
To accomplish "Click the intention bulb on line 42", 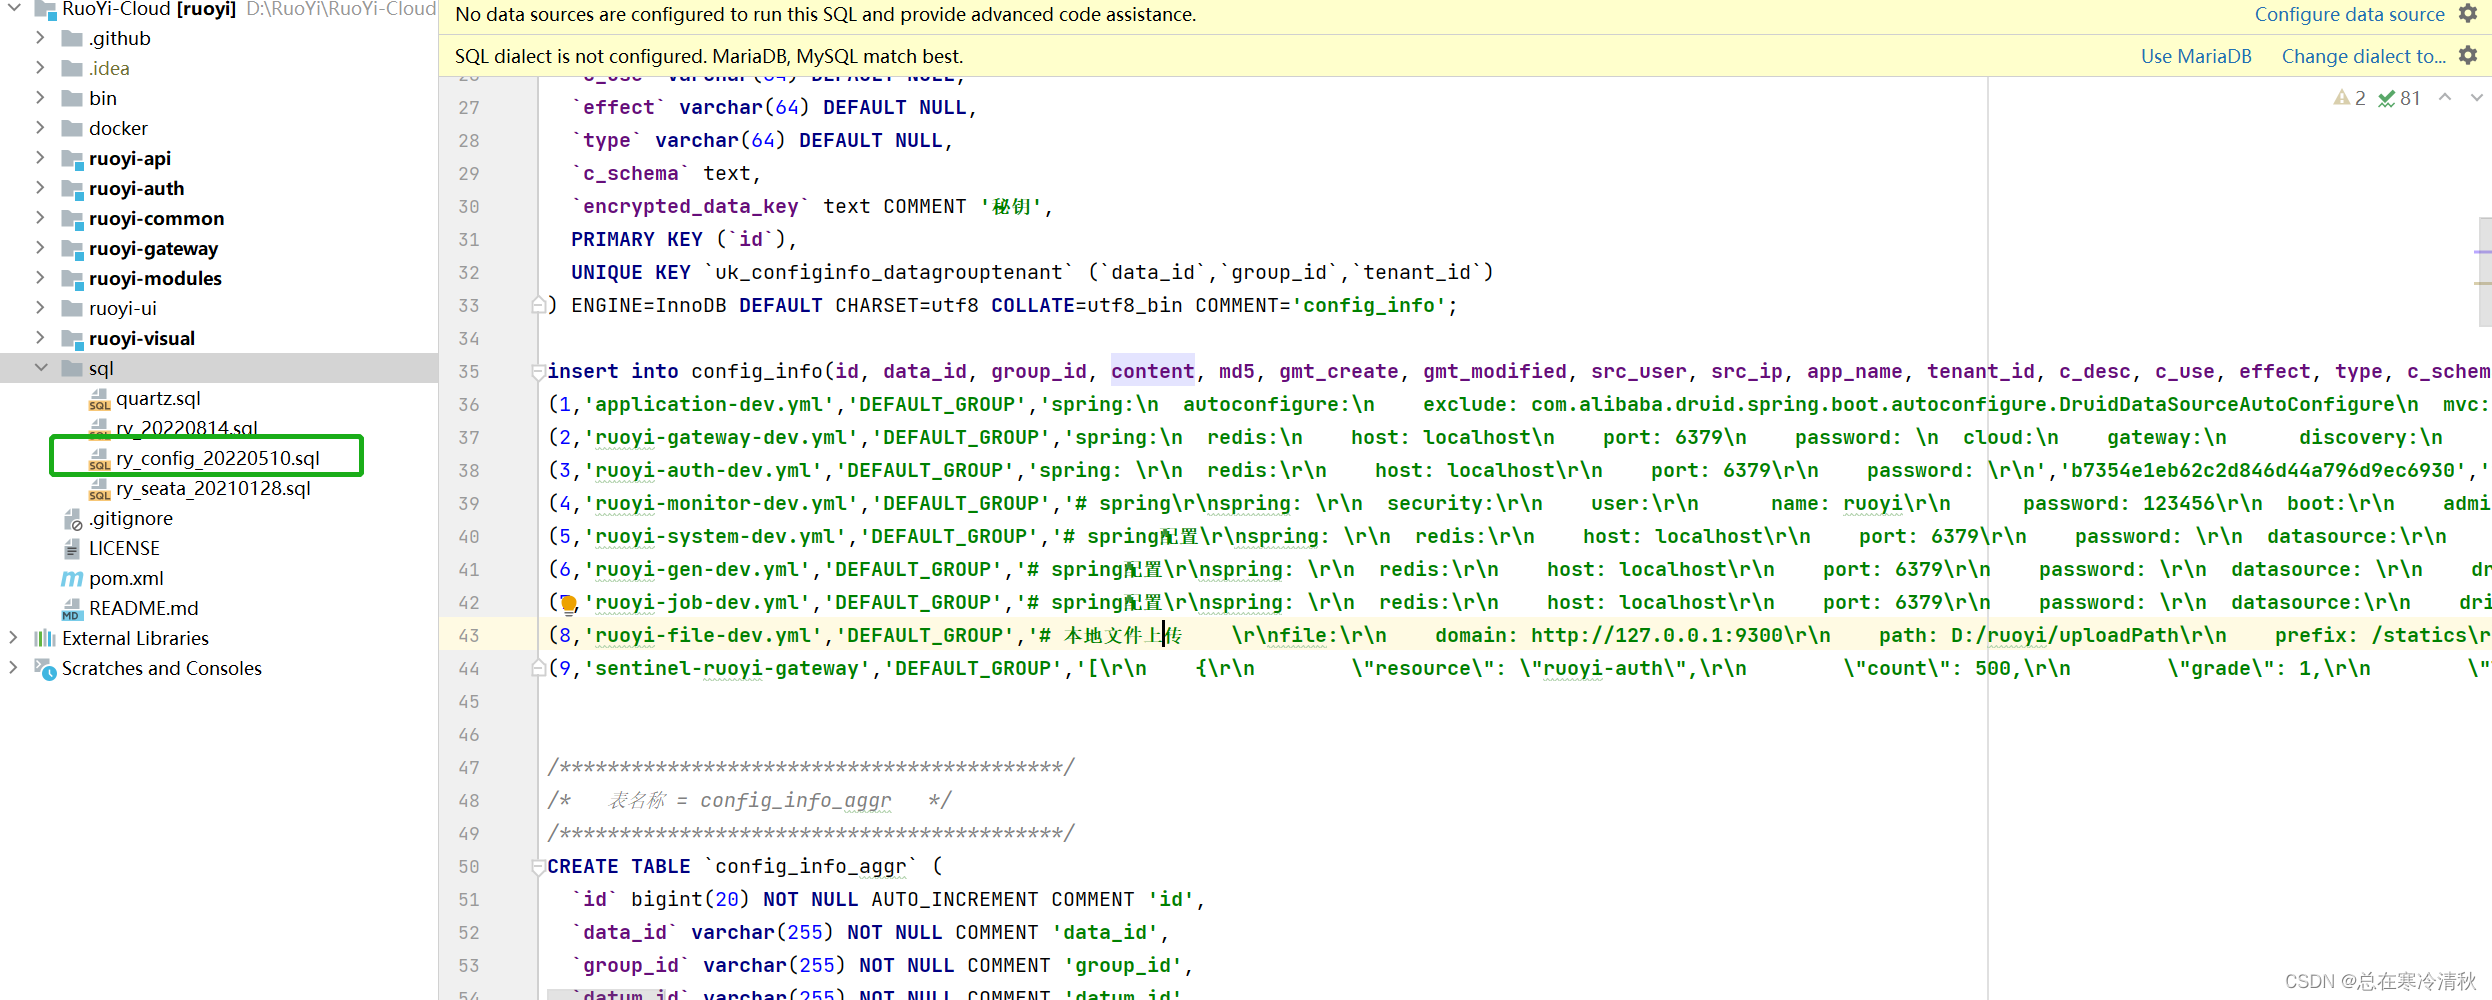I will [568, 603].
